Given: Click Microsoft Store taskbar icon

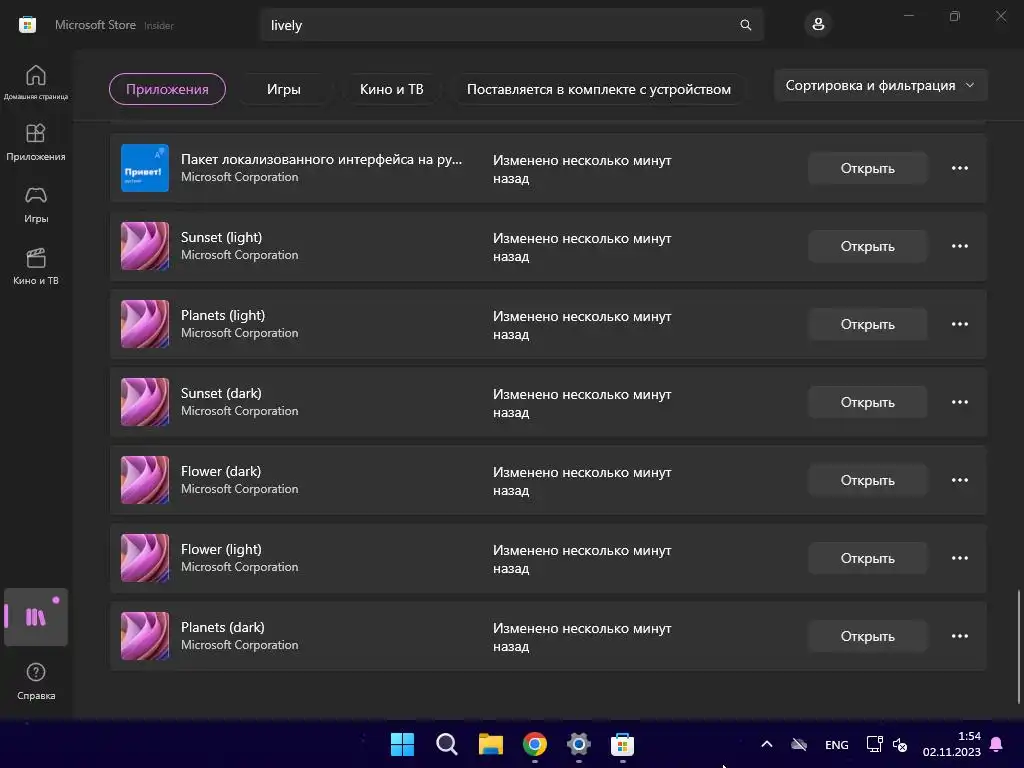Looking at the screenshot, I should [622, 744].
